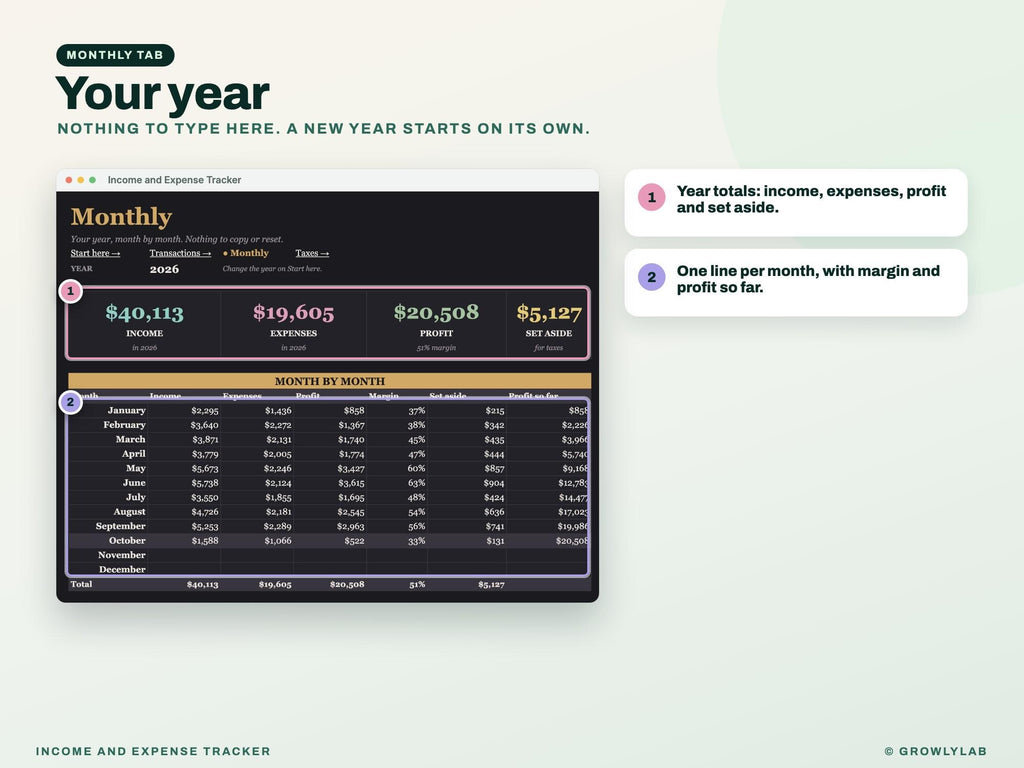Select the July row label

[135, 497]
